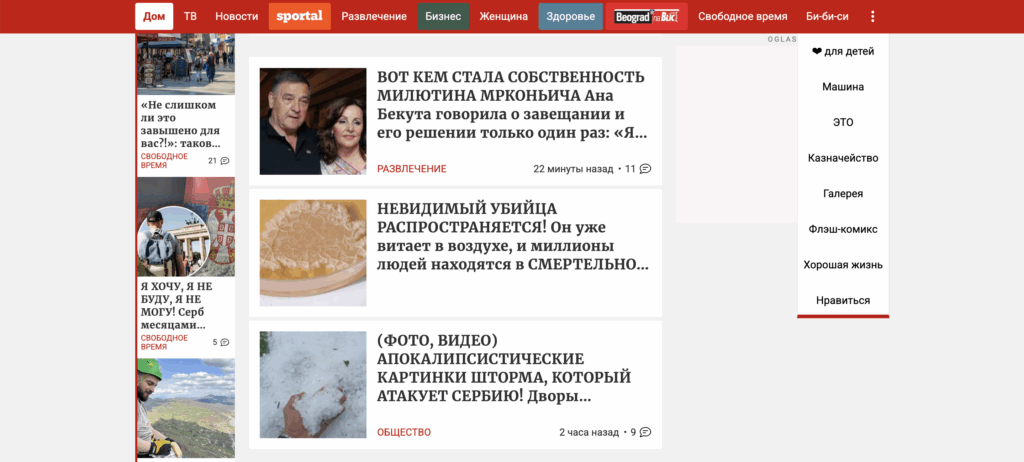This screenshot has height=462, width=1024.
Task: Click the sportal logo tab
Action: point(300,16)
